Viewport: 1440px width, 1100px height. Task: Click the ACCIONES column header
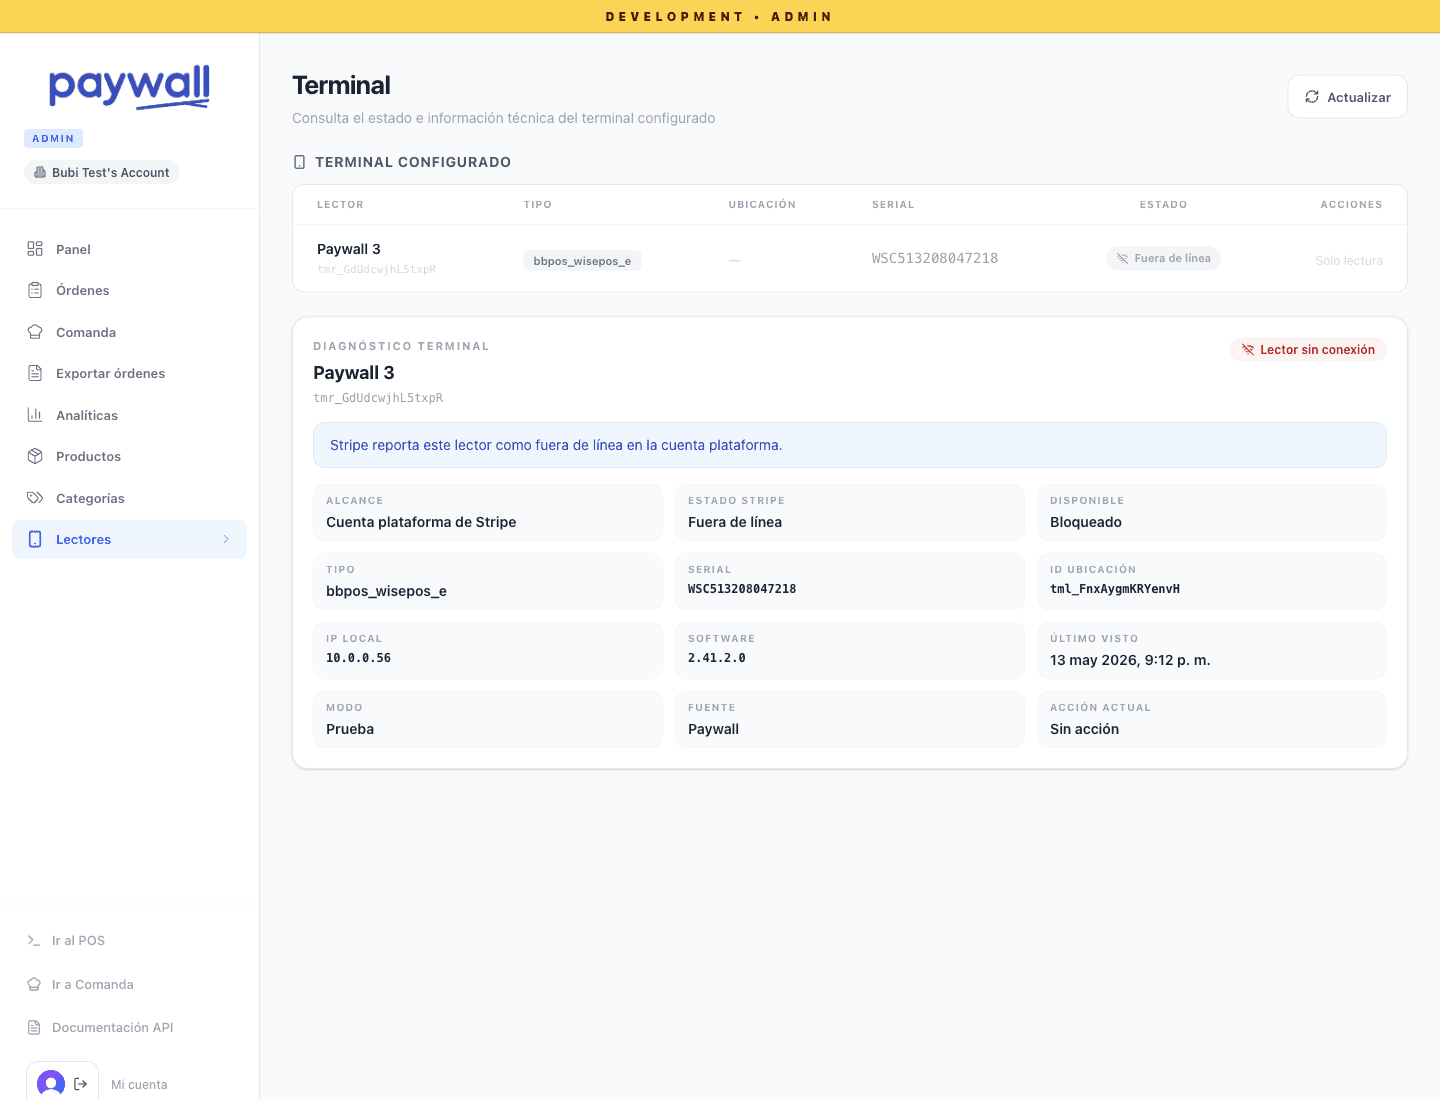[x=1352, y=205]
